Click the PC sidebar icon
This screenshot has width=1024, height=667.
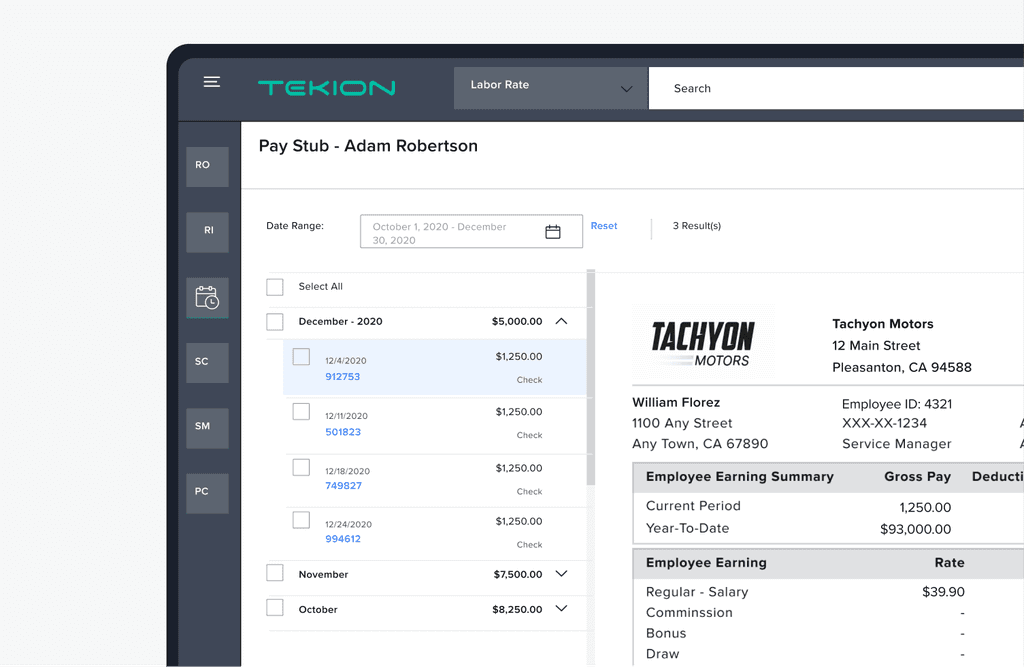(x=207, y=492)
